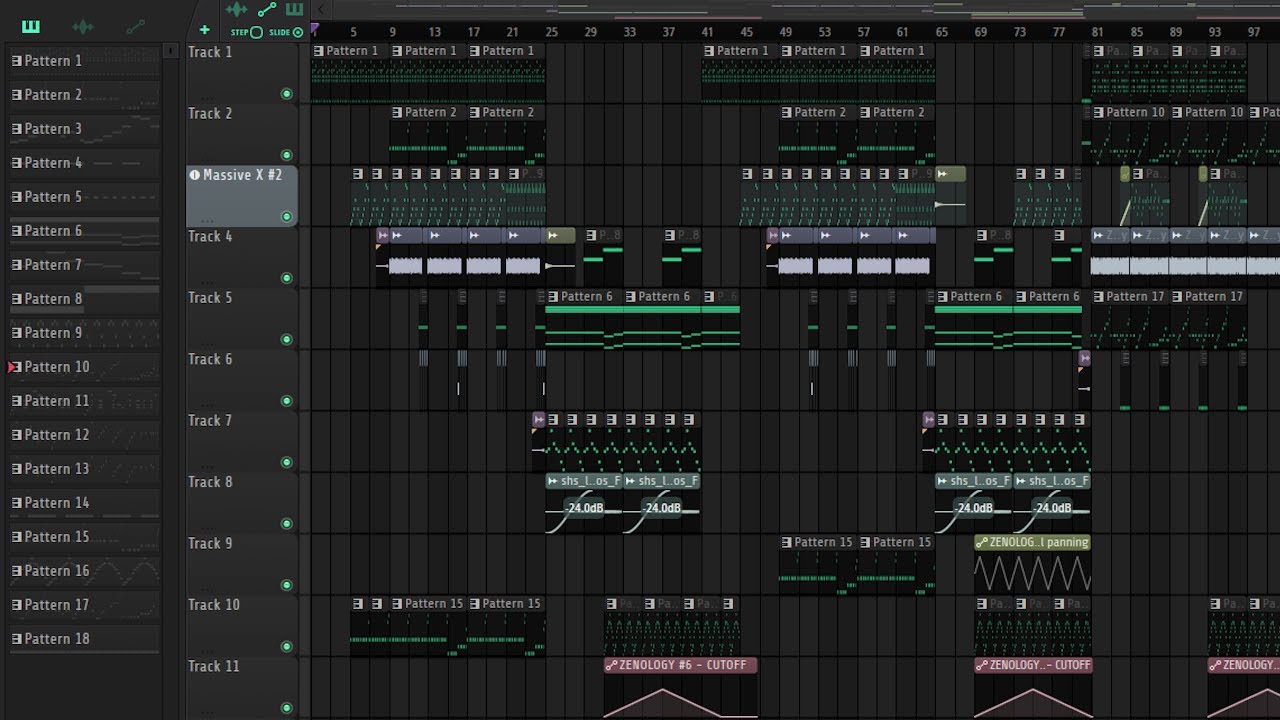Open menu icon of Pattern 17 clip at bar 81
The height and width of the screenshot is (720, 1280).
click(x=1099, y=296)
